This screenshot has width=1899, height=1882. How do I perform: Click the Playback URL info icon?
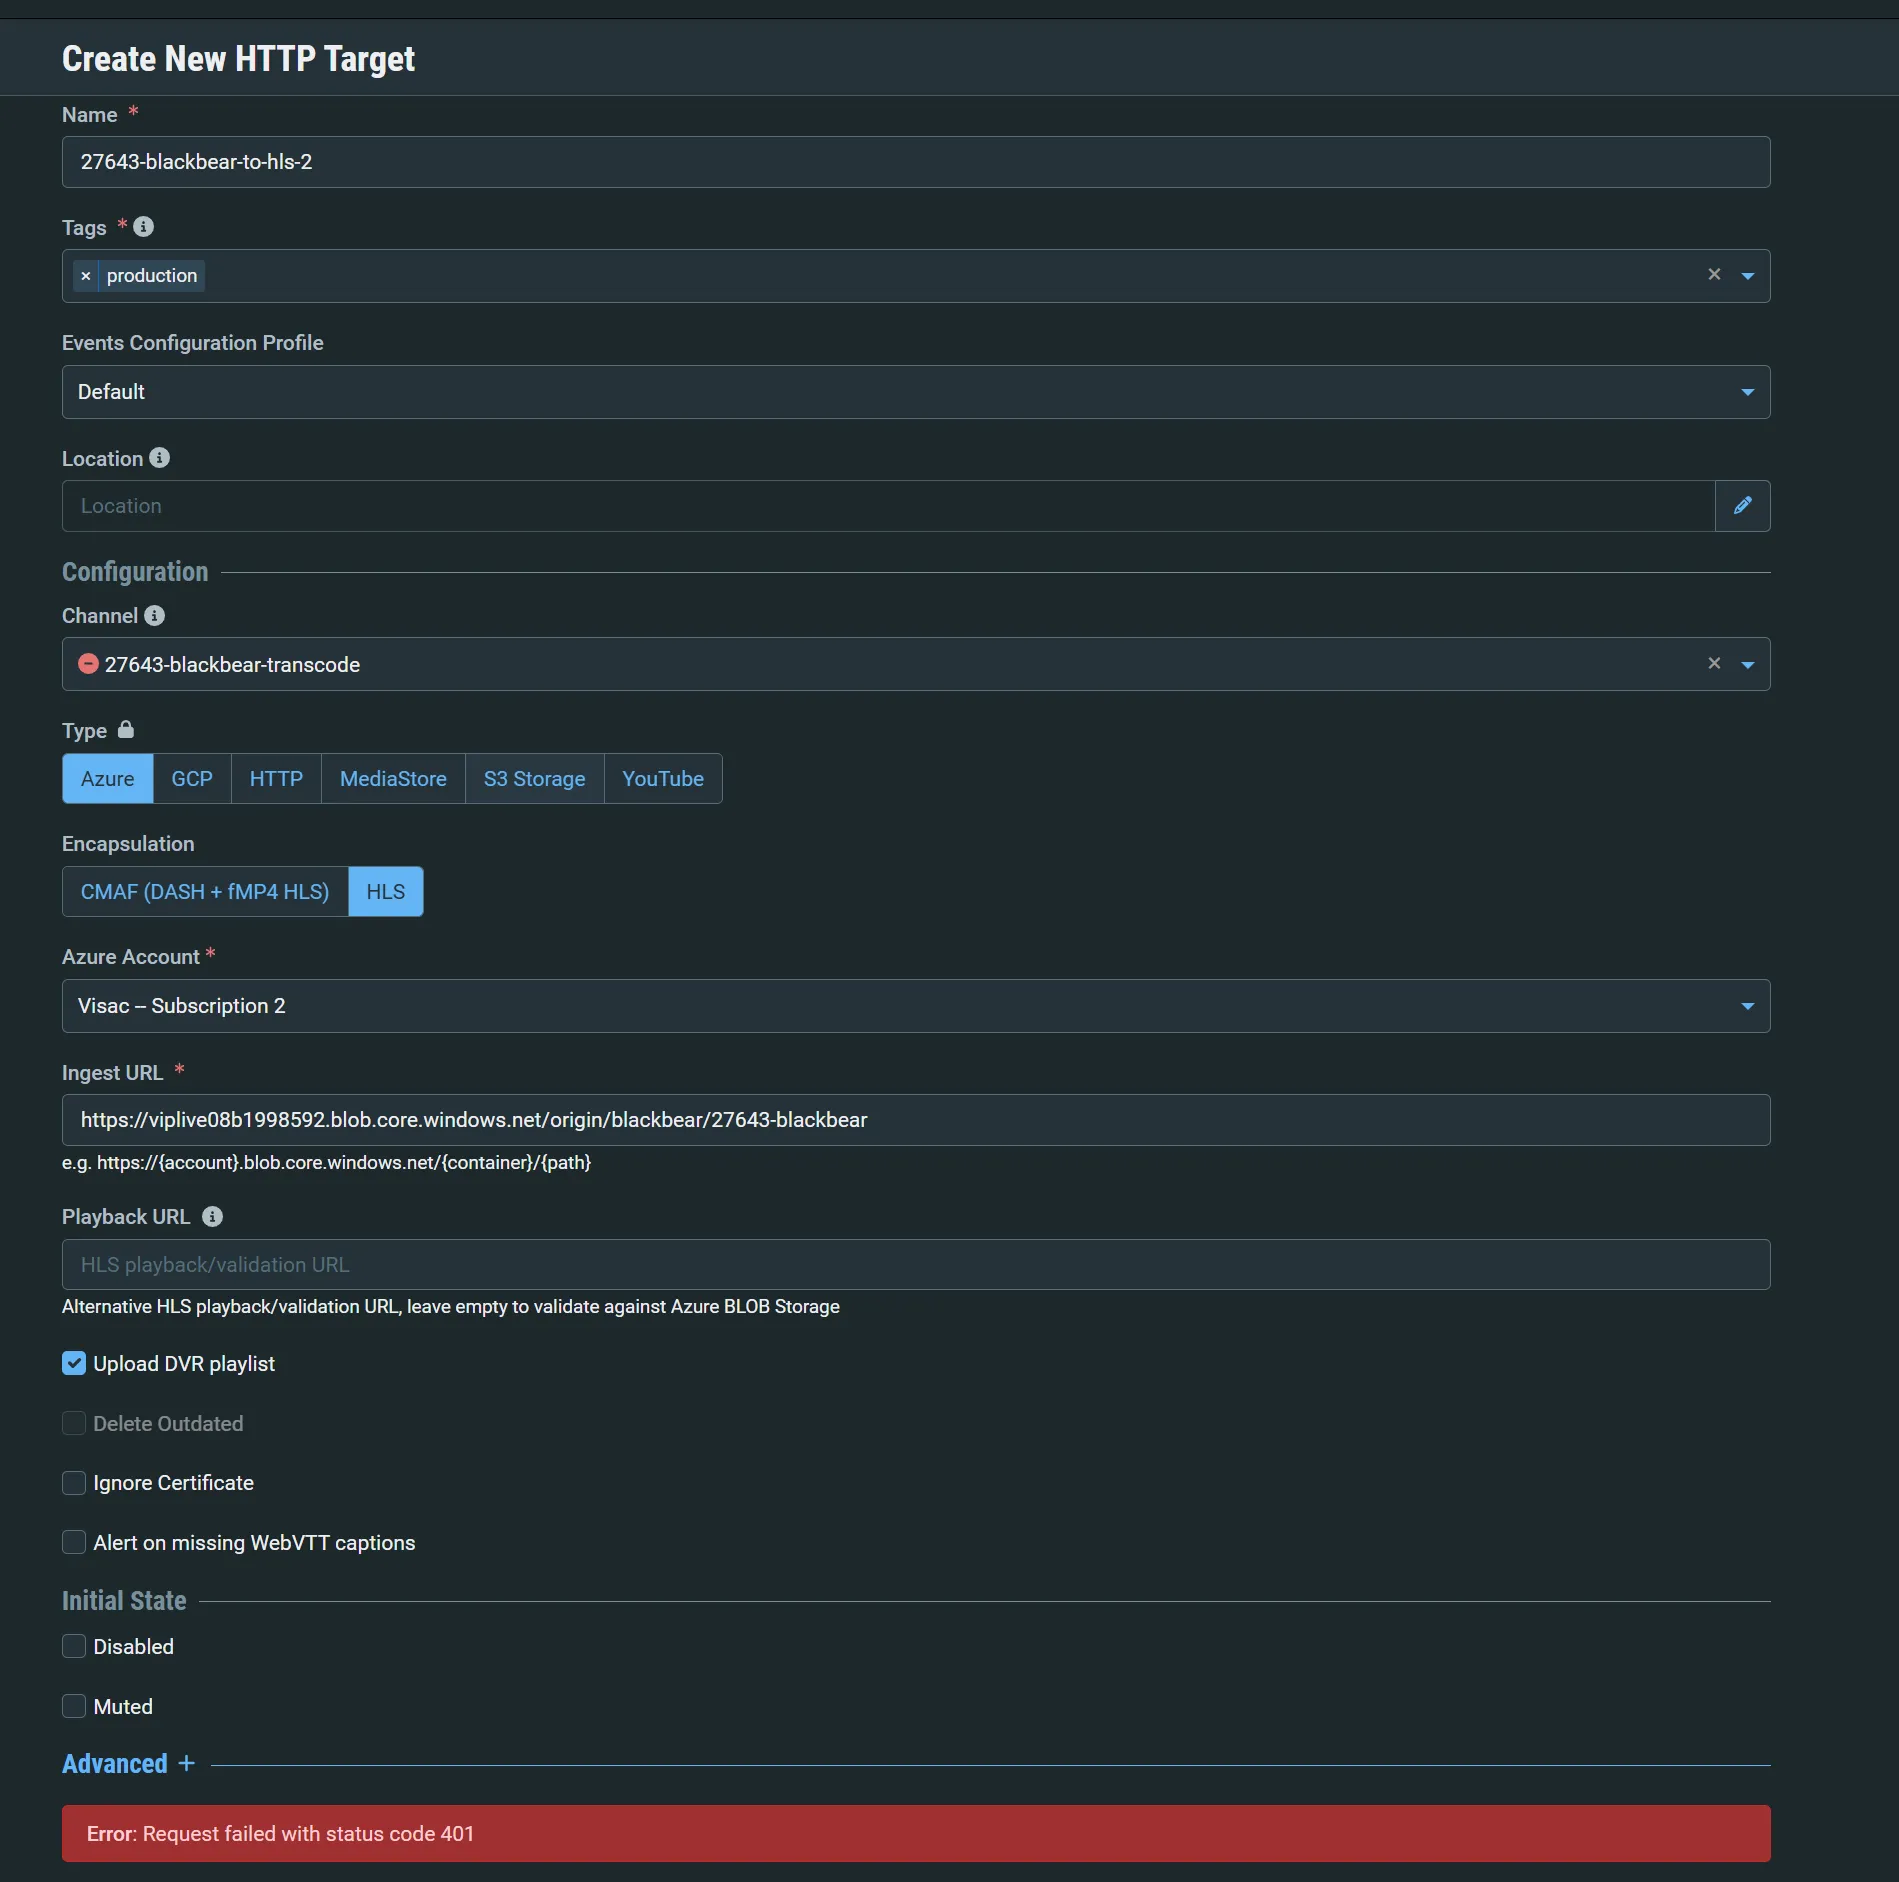[212, 1216]
